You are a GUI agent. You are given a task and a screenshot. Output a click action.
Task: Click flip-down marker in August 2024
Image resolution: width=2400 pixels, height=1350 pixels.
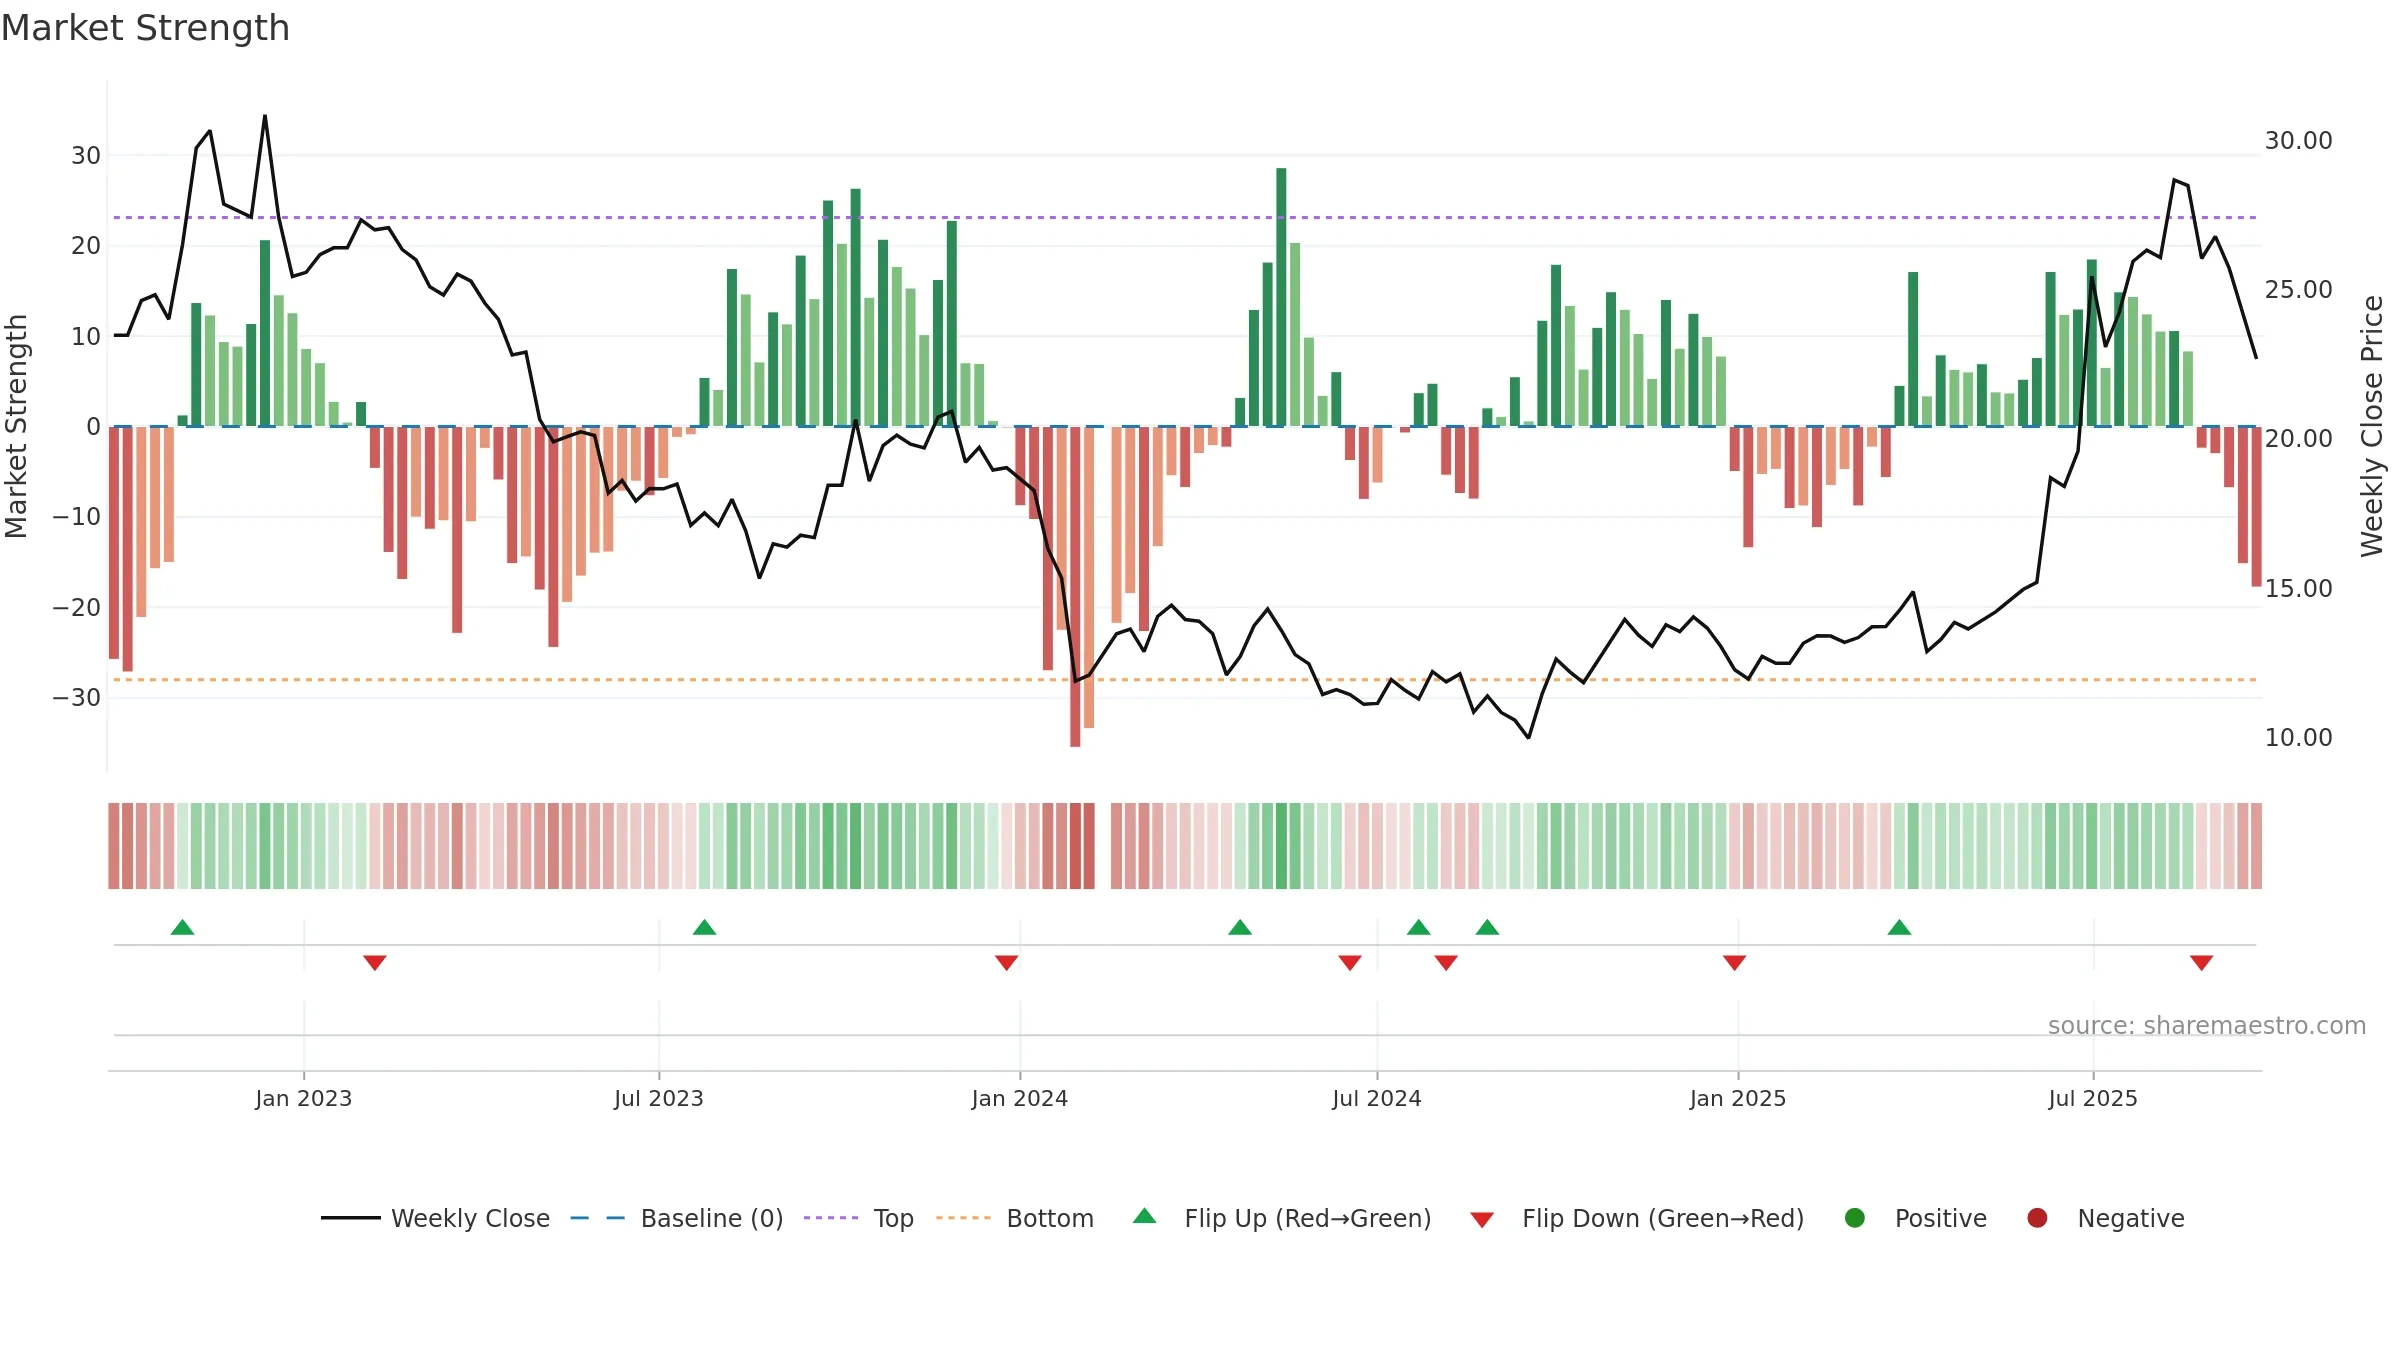1446,963
